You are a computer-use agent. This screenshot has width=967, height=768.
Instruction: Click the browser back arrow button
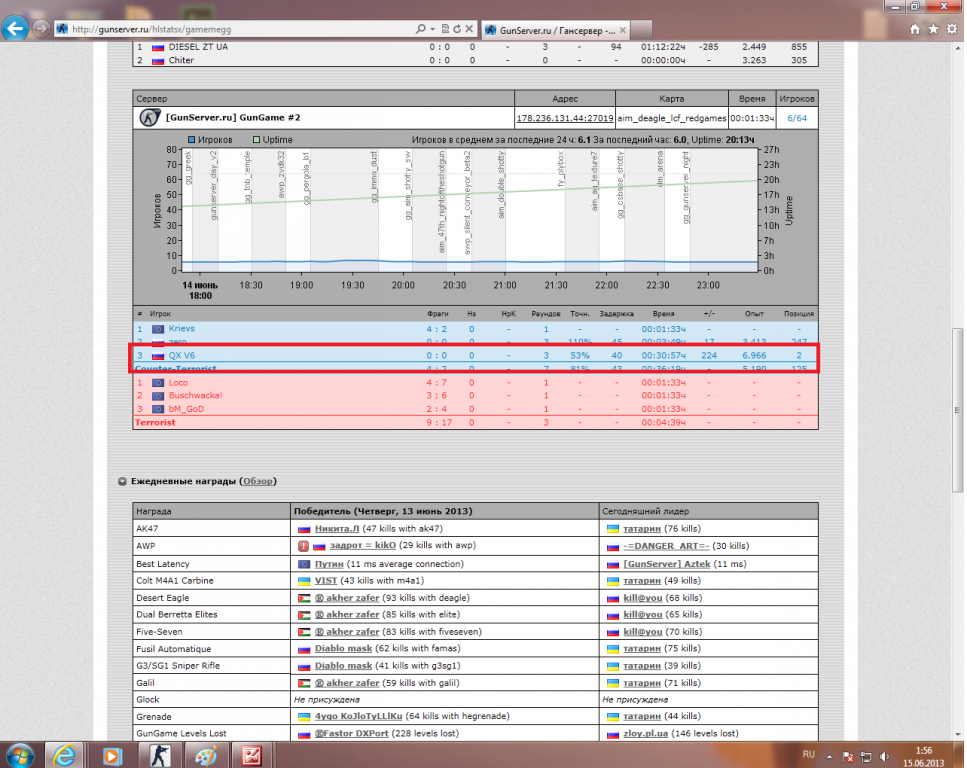pos(15,29)
